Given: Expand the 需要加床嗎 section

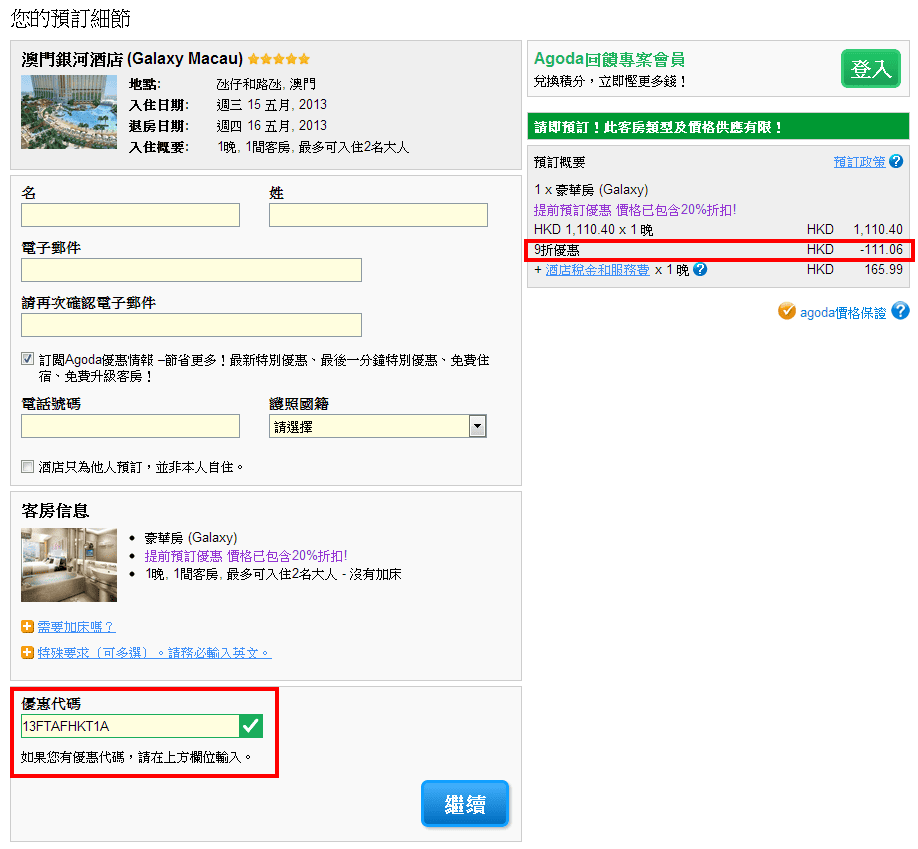Looking at the screenshot, I should coord(76,627).
